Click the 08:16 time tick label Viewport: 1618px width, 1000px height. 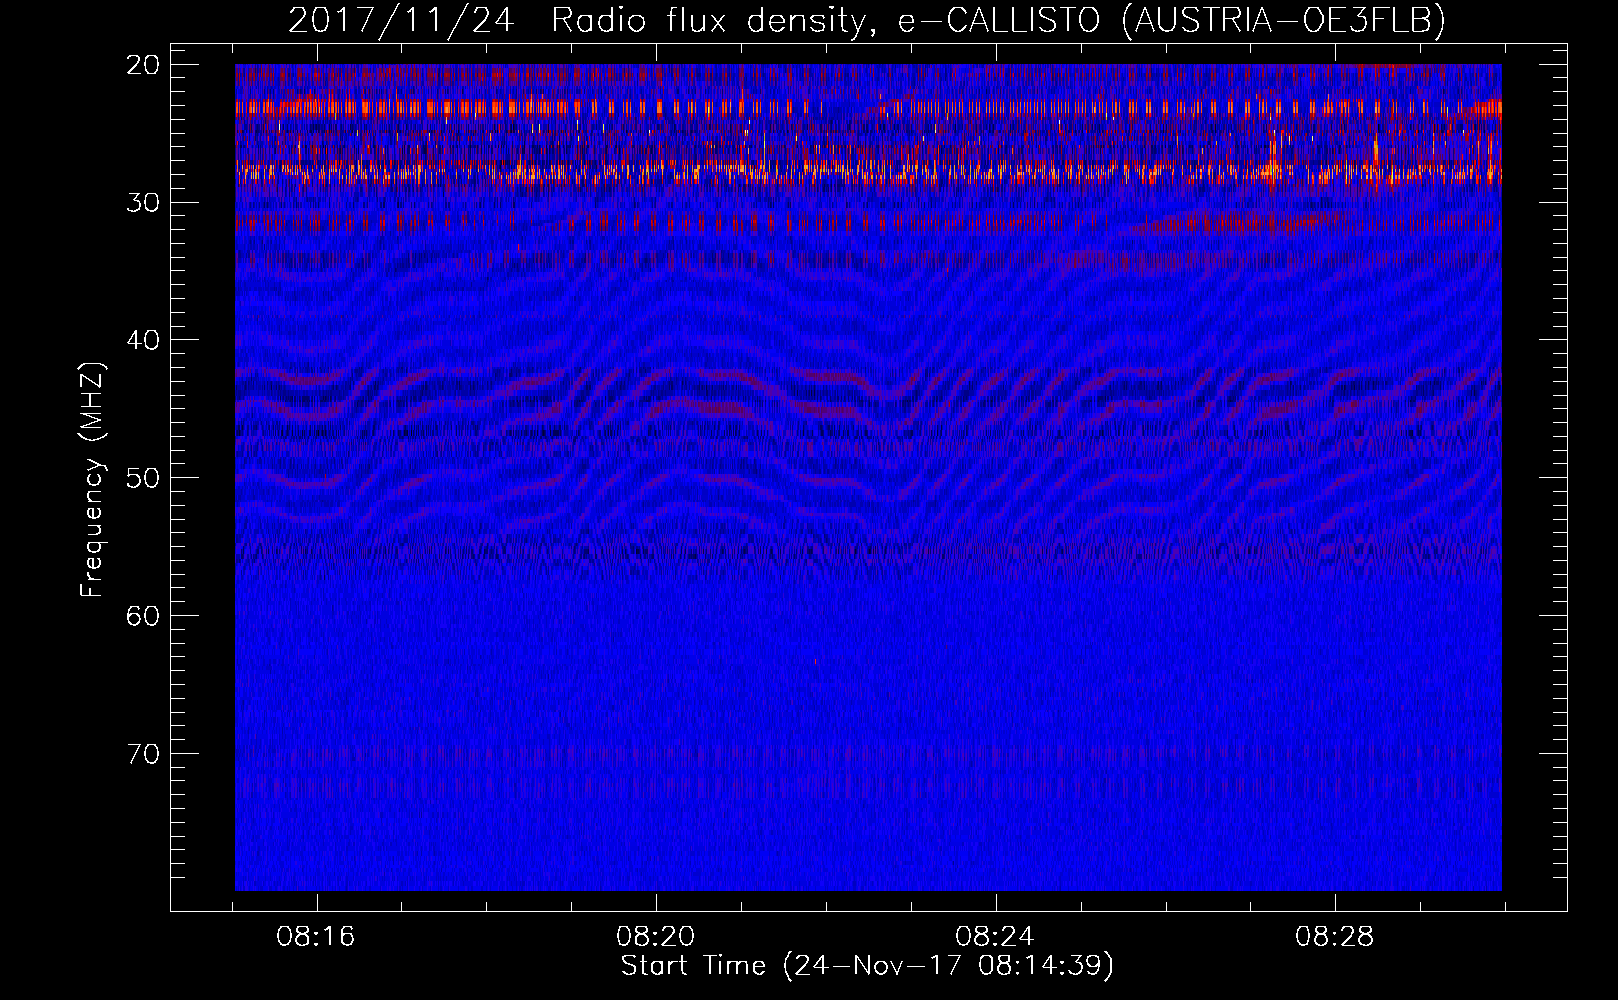point(317,937)
